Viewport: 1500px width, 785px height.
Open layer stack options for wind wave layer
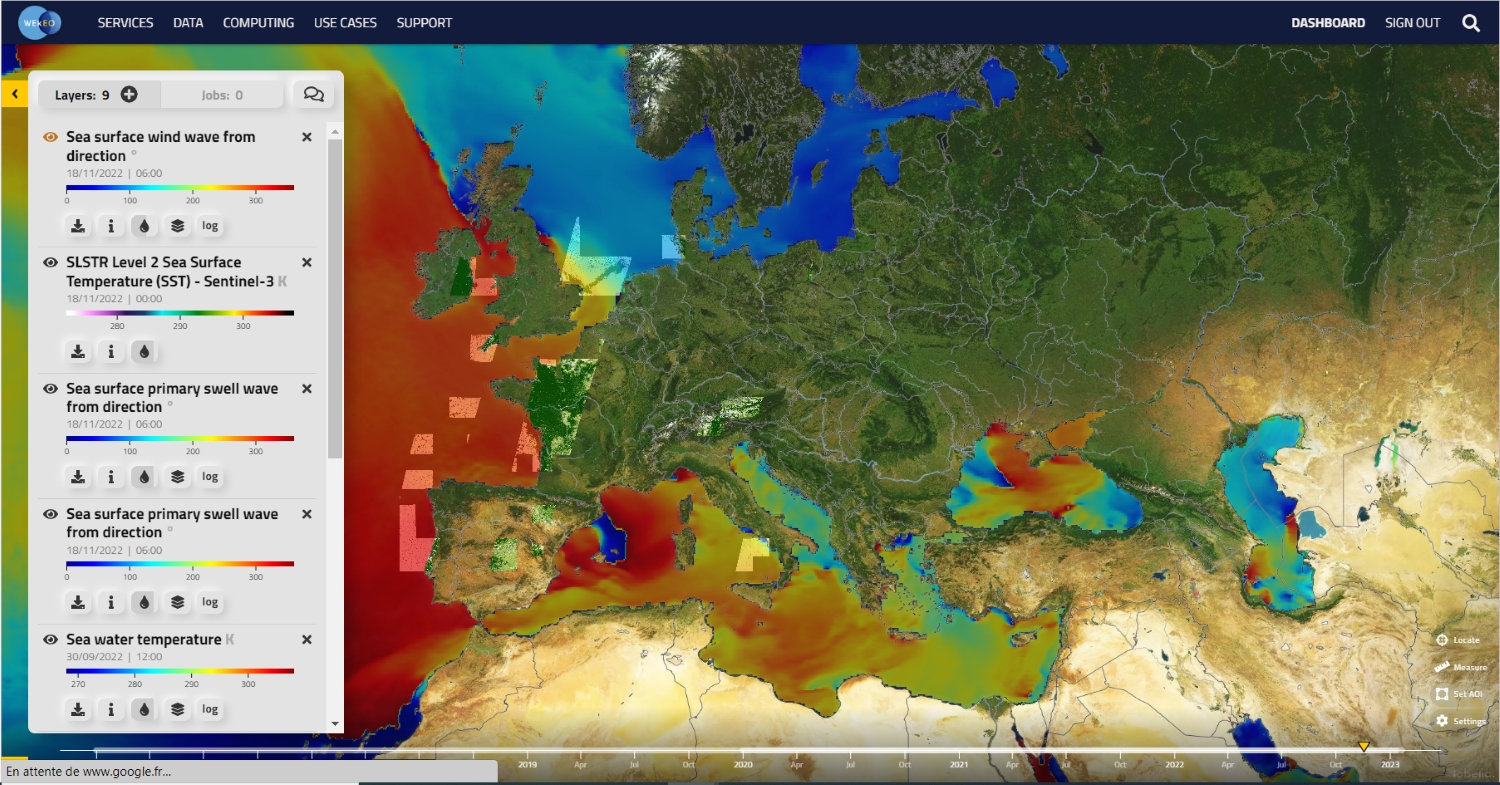click(x=177, y=226)
